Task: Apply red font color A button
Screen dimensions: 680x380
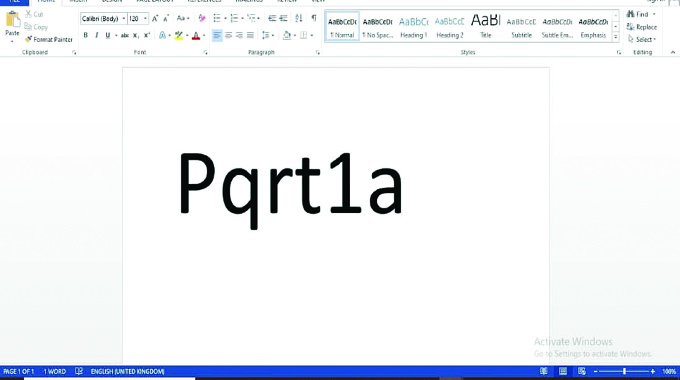Action: point(196,36)
